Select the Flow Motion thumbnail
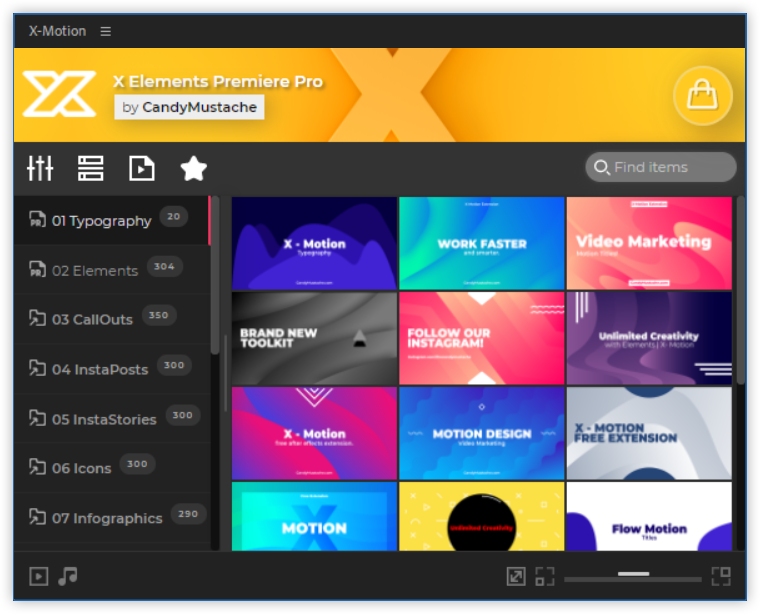 [x=649, y=516]
